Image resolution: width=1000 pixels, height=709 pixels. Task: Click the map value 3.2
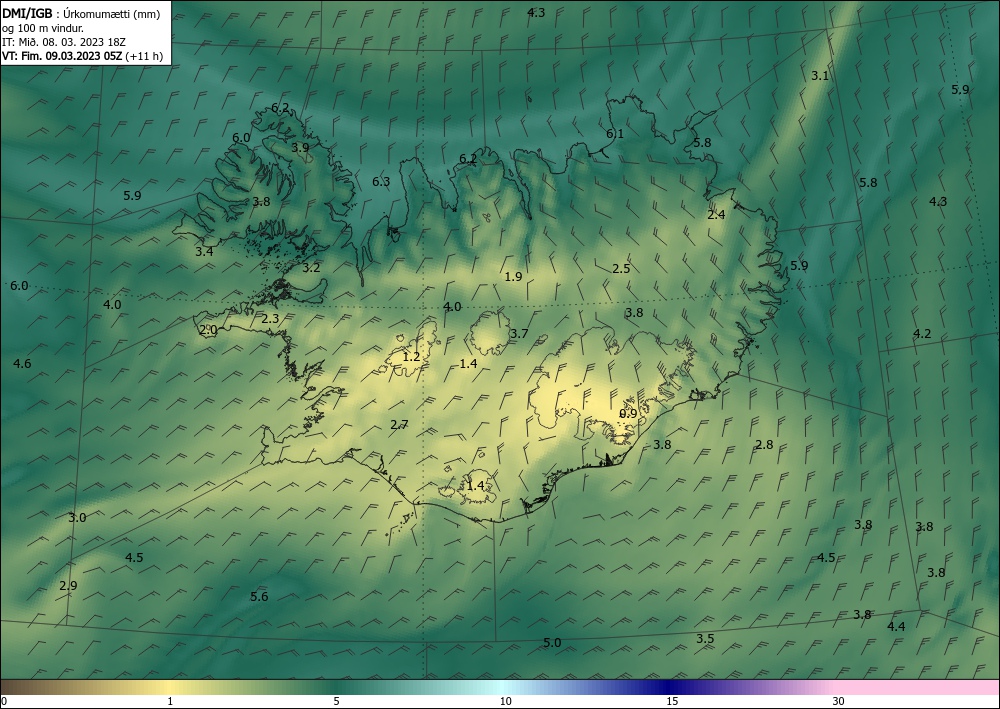(x=311, y=268)
